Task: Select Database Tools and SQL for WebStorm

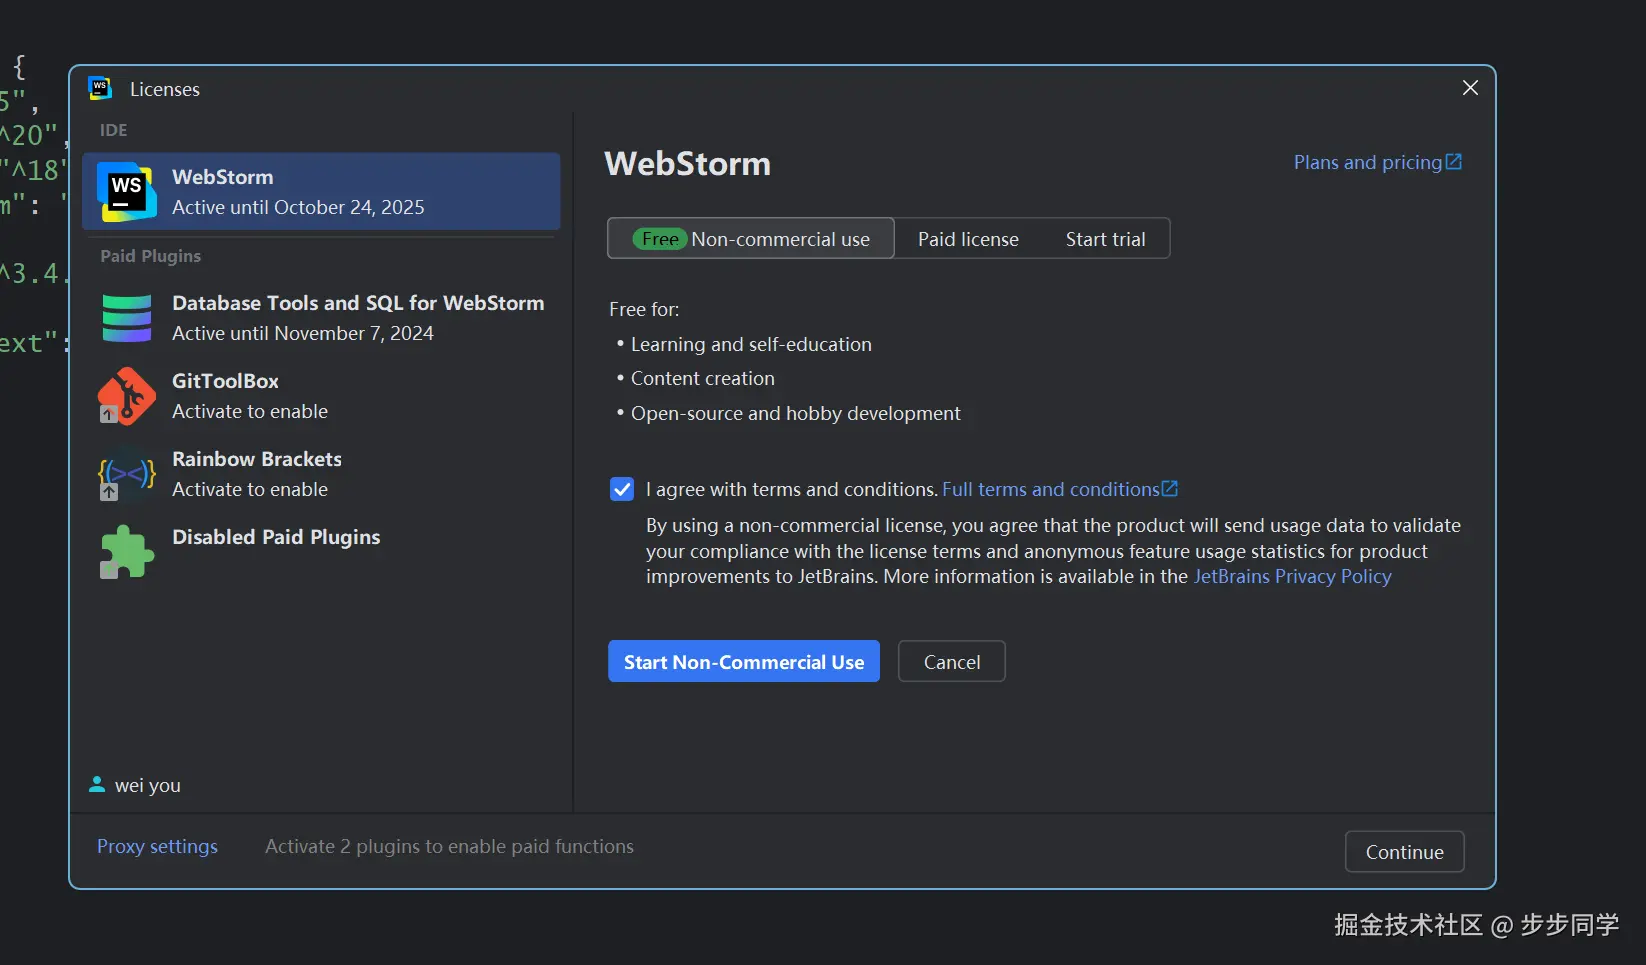Action: click(321, 318)
